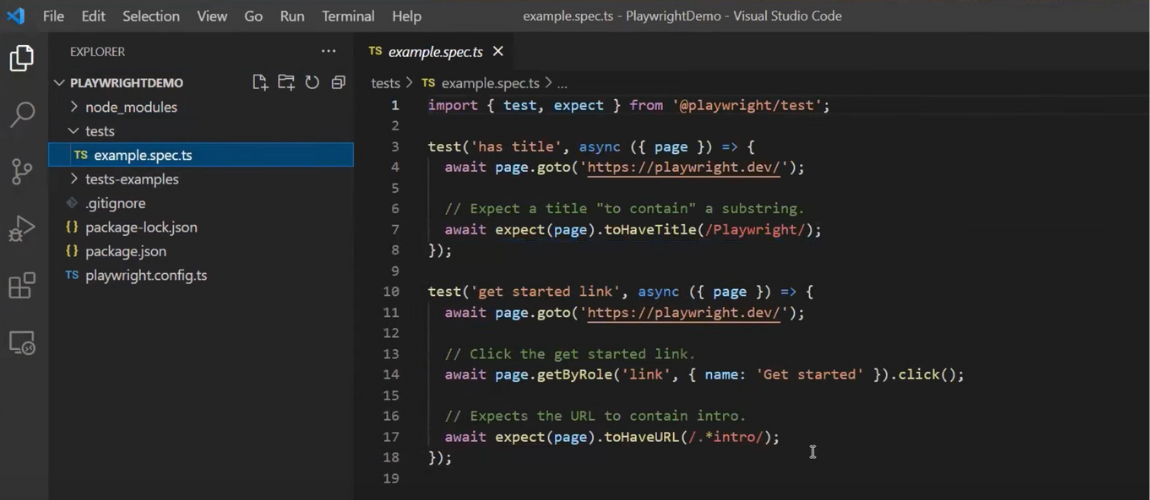Open the Source Control view
Screen dimensions: 1150x500
pos(22,172)
